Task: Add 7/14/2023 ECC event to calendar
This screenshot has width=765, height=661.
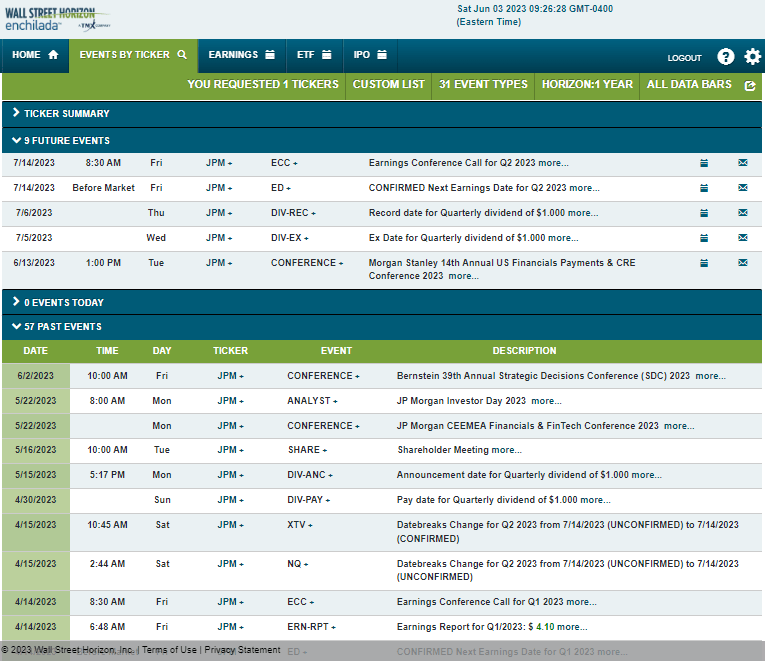Action: point(704,163)
